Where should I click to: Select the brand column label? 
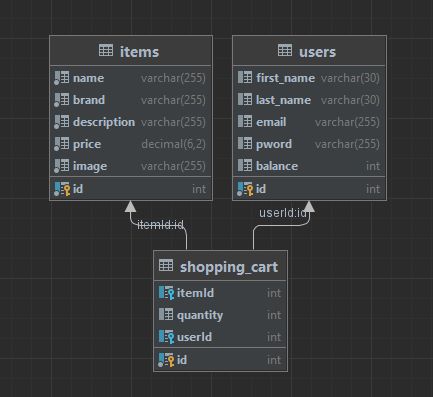89,100
